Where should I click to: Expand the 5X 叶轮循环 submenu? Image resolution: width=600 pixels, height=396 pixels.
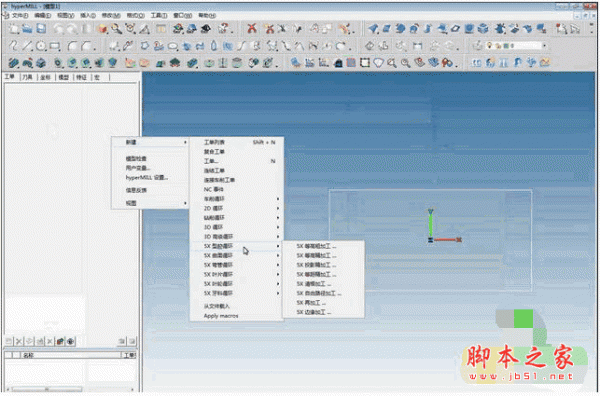point(237,284)
